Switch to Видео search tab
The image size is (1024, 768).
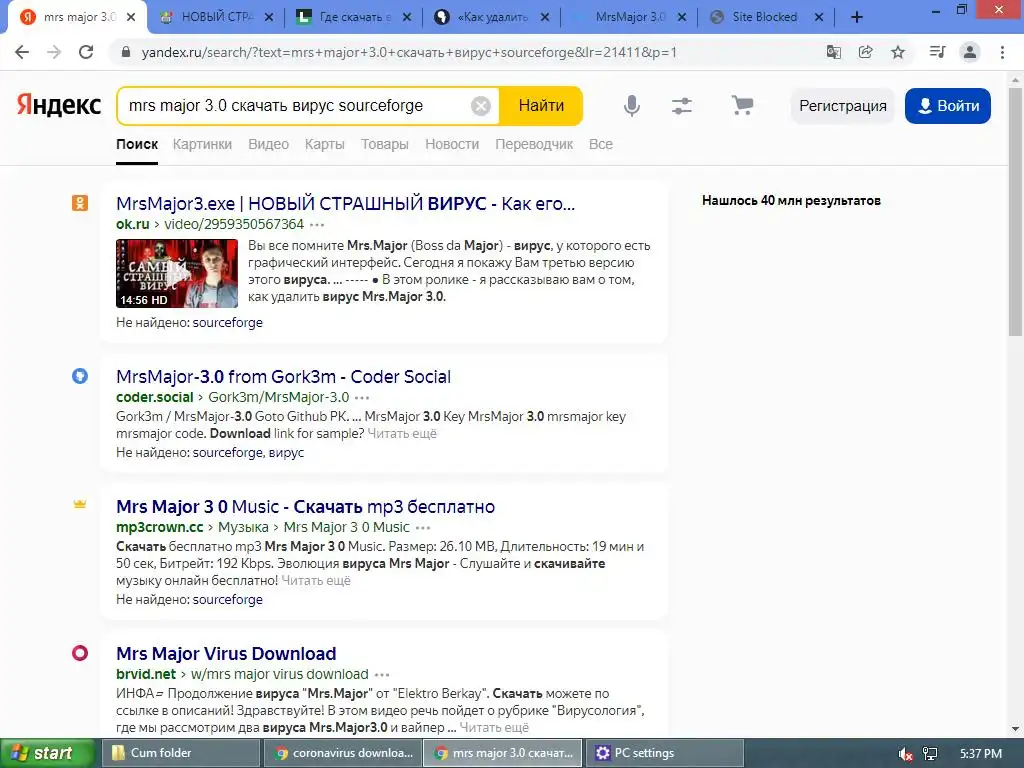(x=268, y=144)
